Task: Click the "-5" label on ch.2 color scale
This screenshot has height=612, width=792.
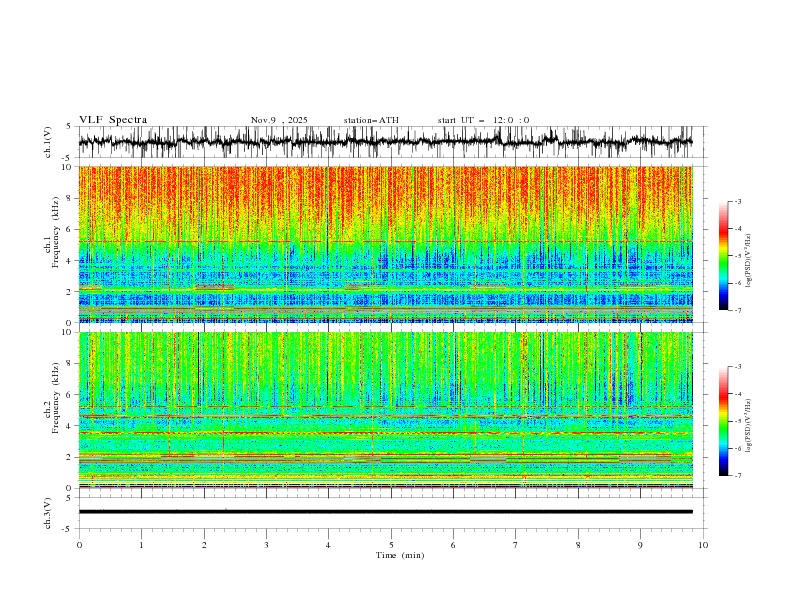Action: coord(738,421)
